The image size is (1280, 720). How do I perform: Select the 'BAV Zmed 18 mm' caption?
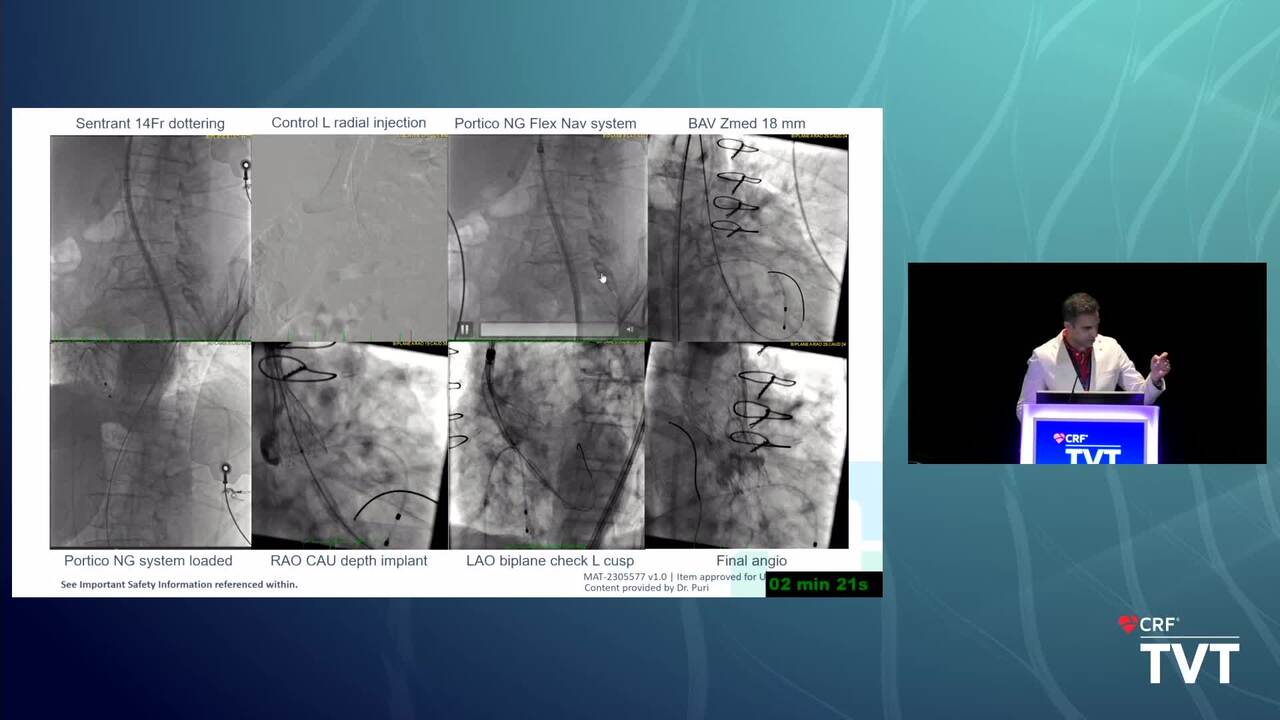(x=747, y=123)
